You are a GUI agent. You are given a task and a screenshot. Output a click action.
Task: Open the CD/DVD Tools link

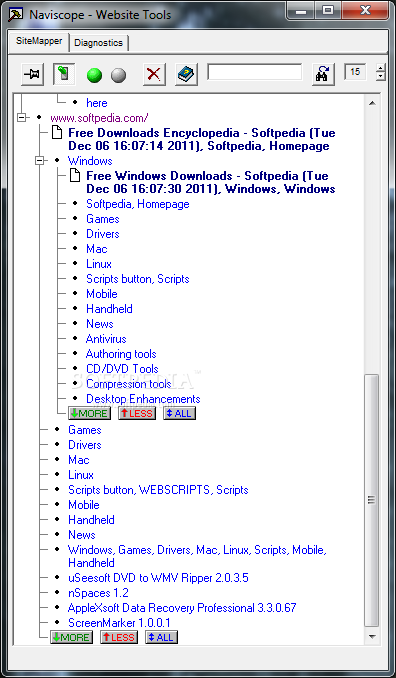(x=122, y=369)
